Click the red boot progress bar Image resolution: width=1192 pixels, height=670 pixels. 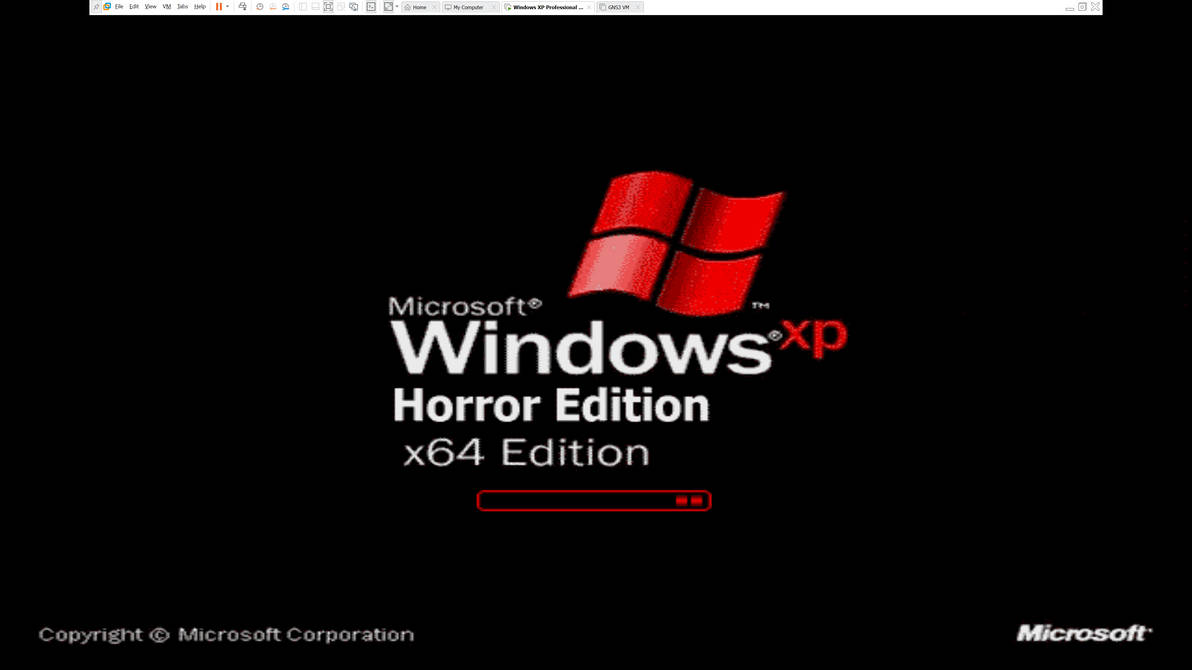coord(594,500)
